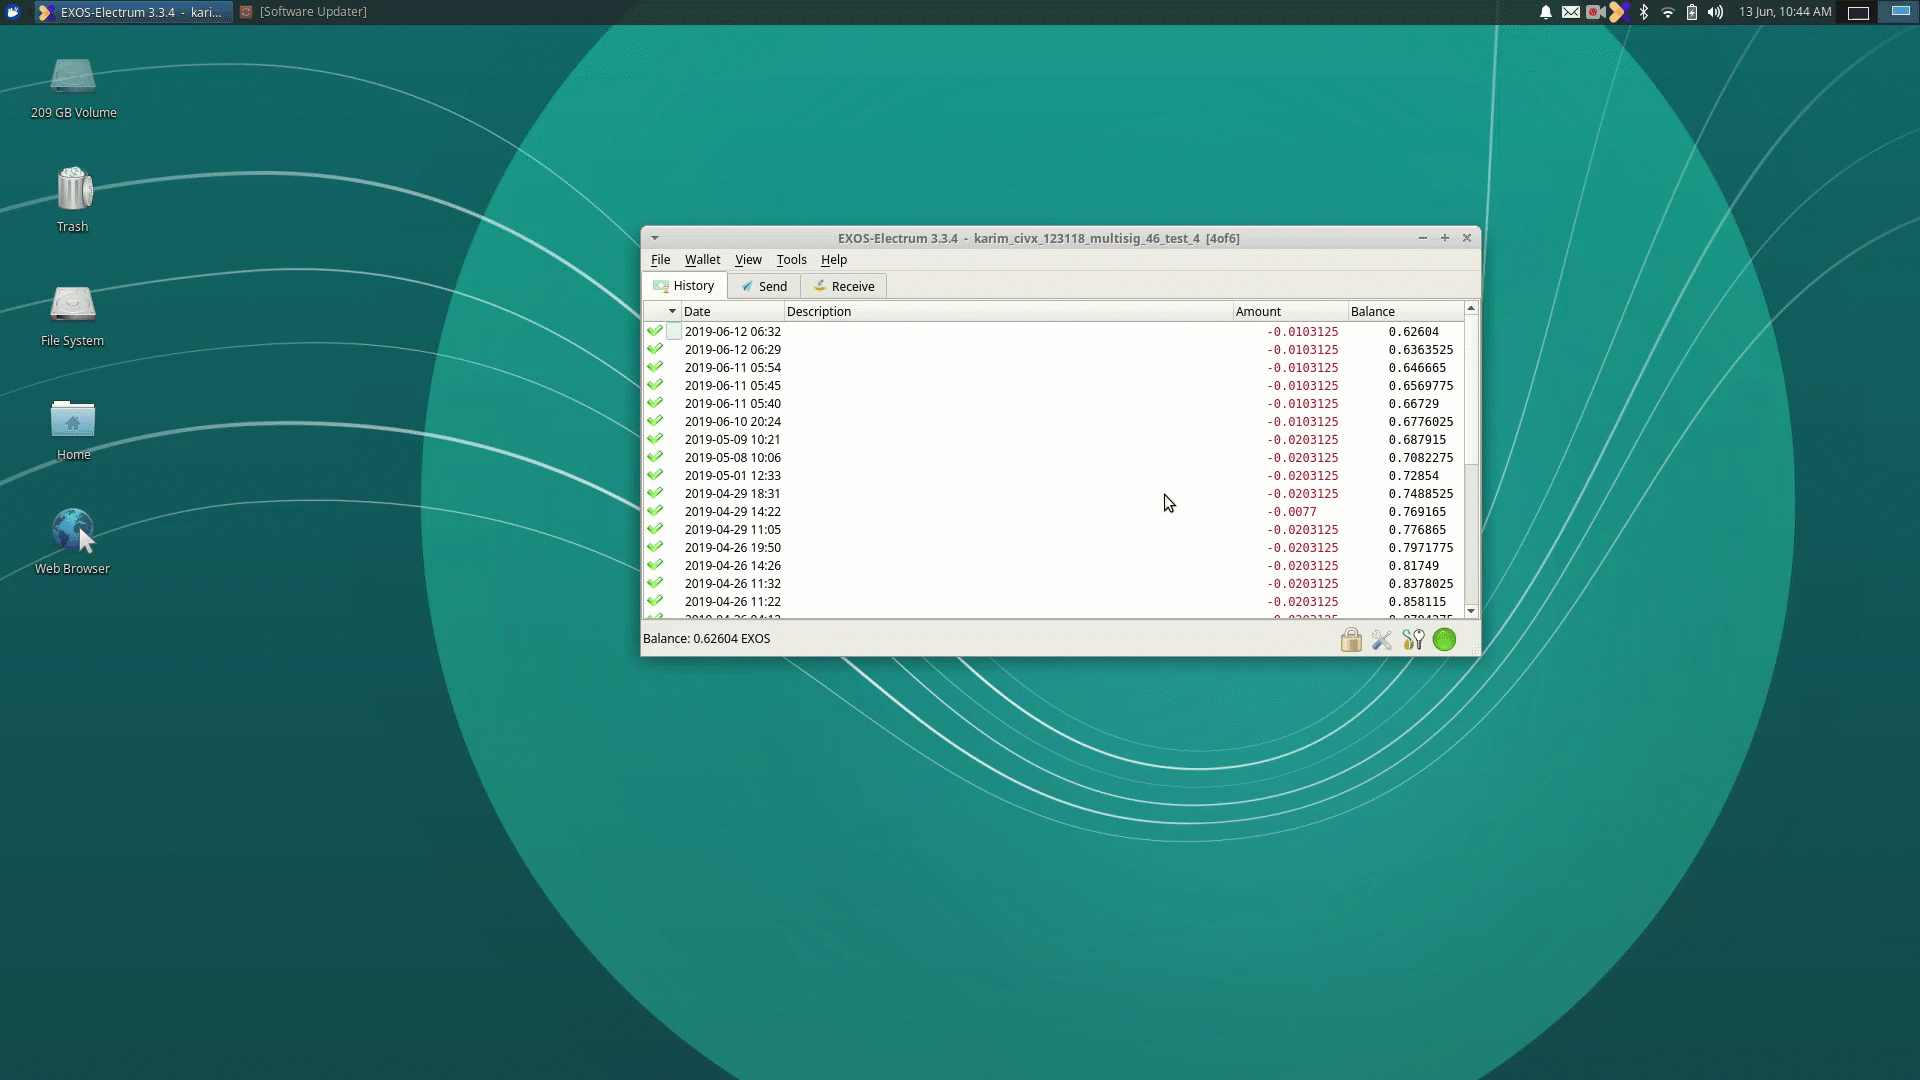Focus the EXOS-Electrum taskbar button
Image resolution: width=1920 pixels, height=1080 pixels.
click(x=133, y=12)
